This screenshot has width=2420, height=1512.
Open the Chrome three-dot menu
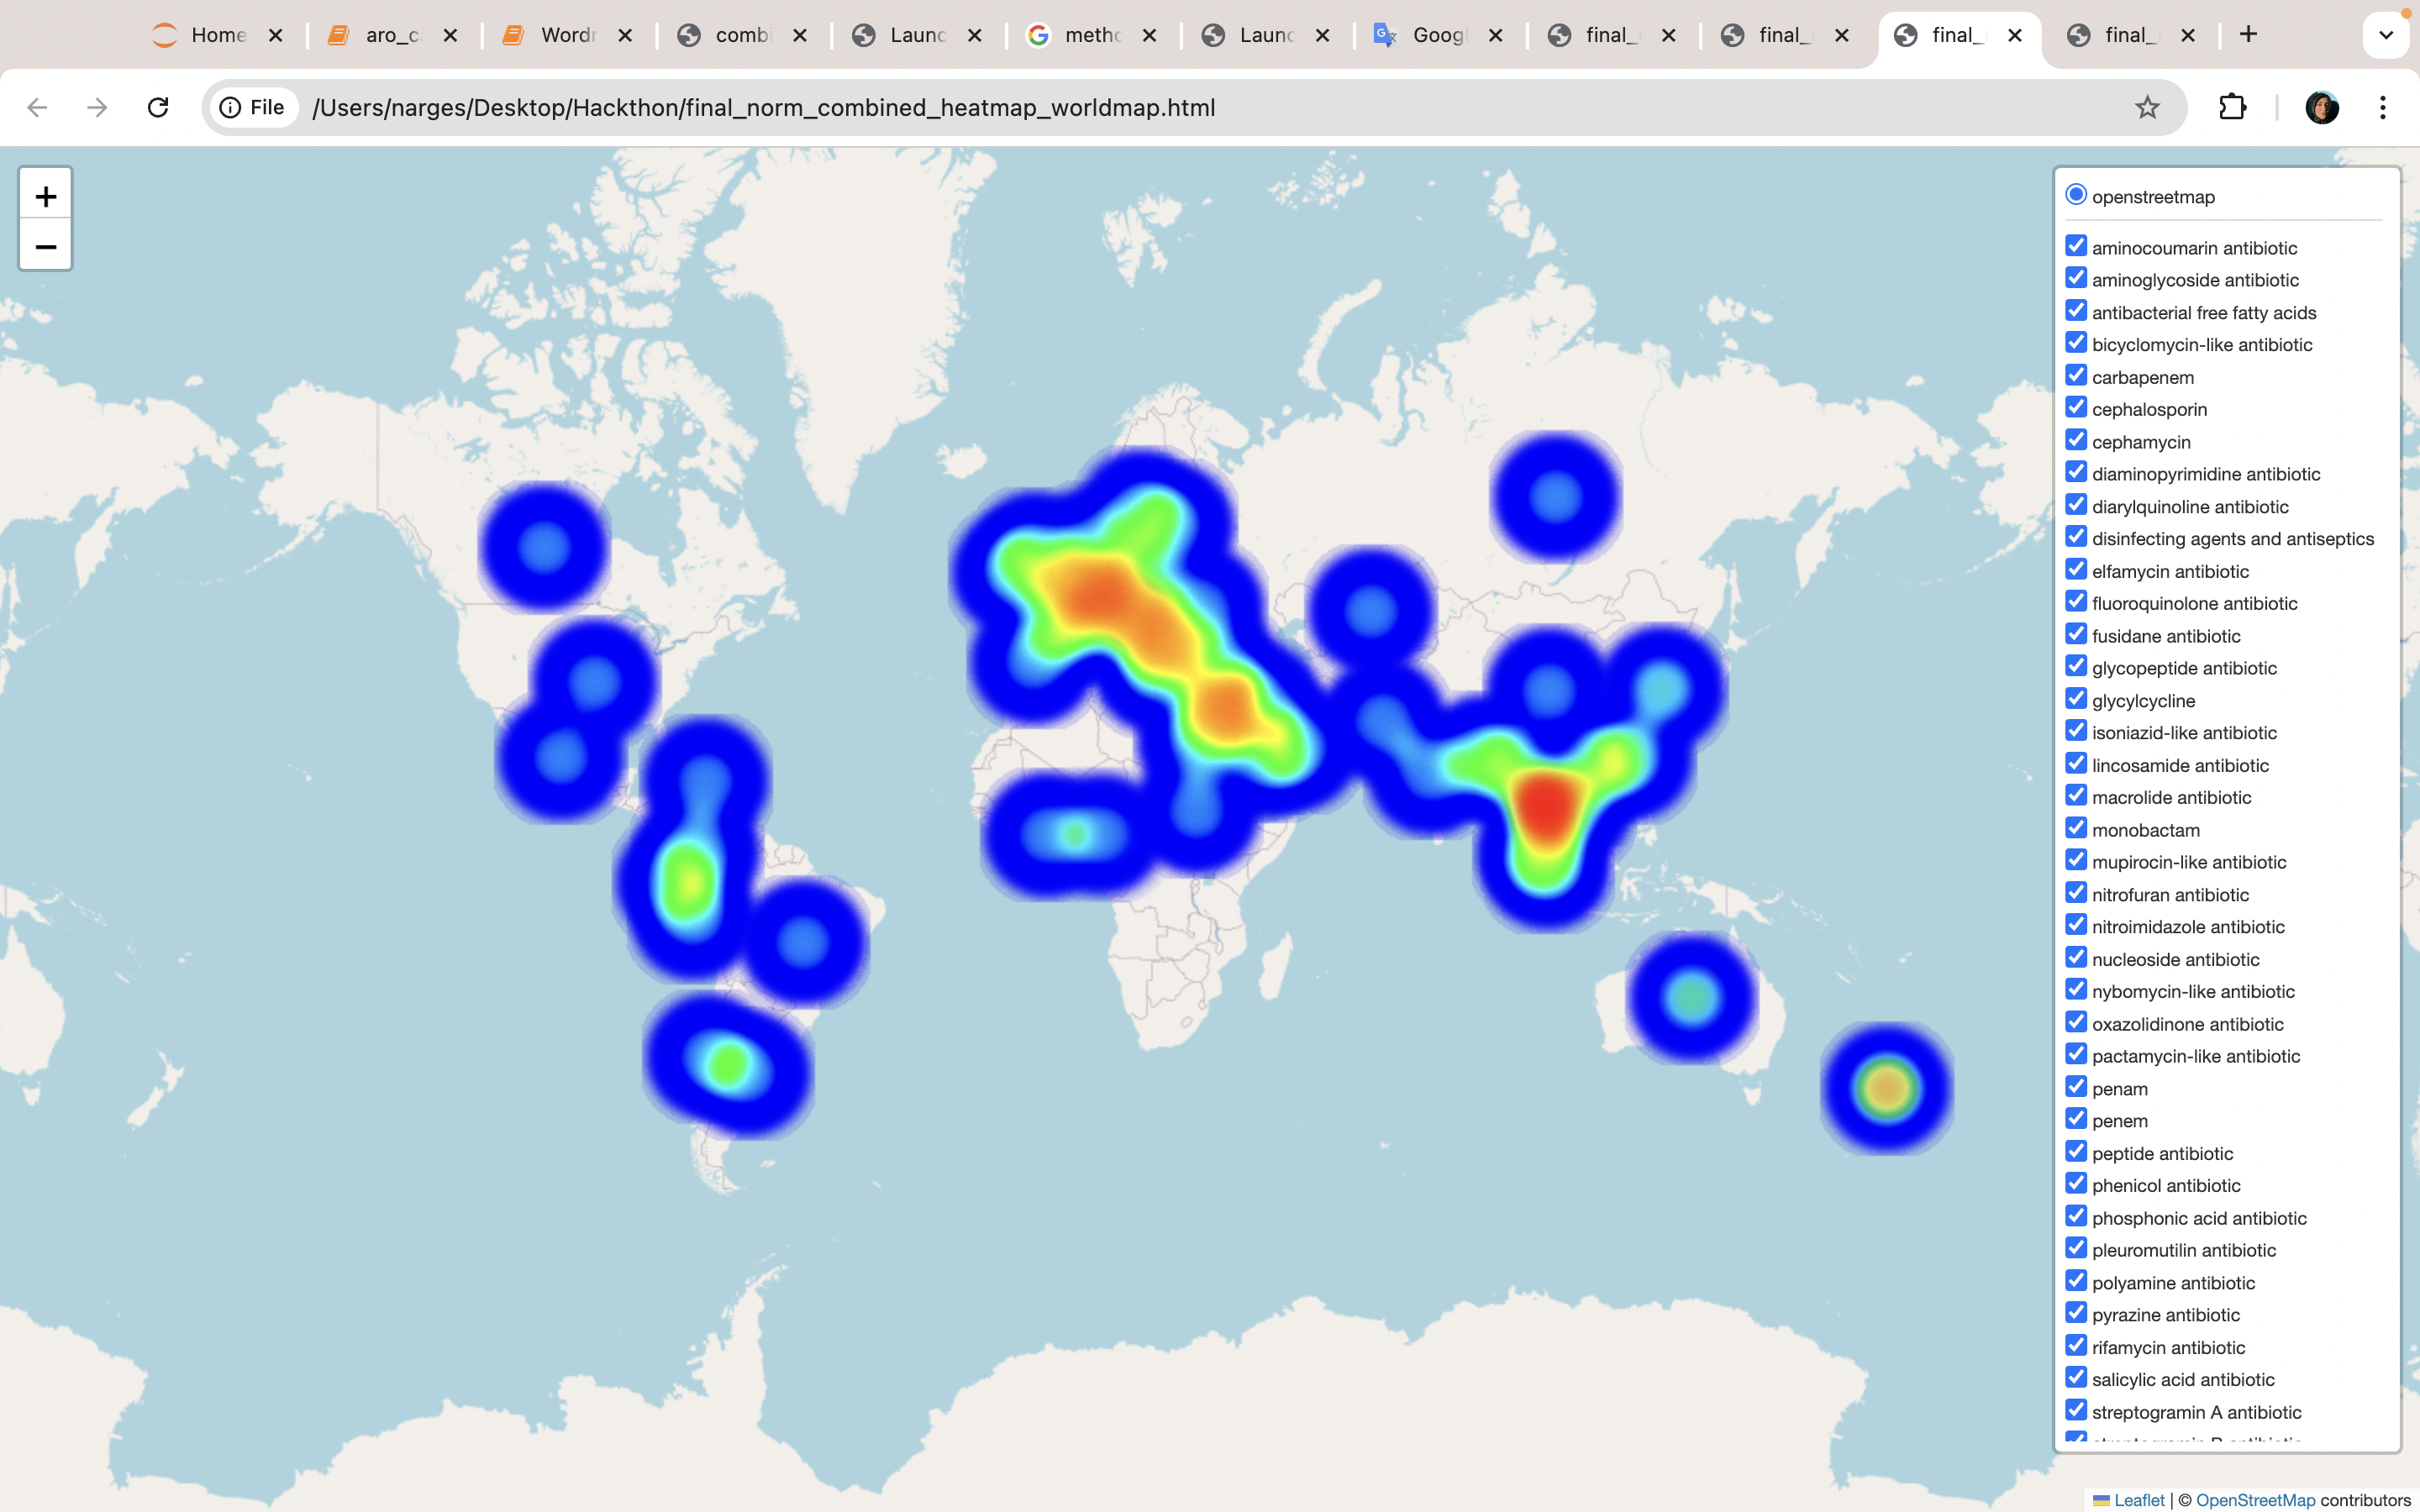point(2382,107)
